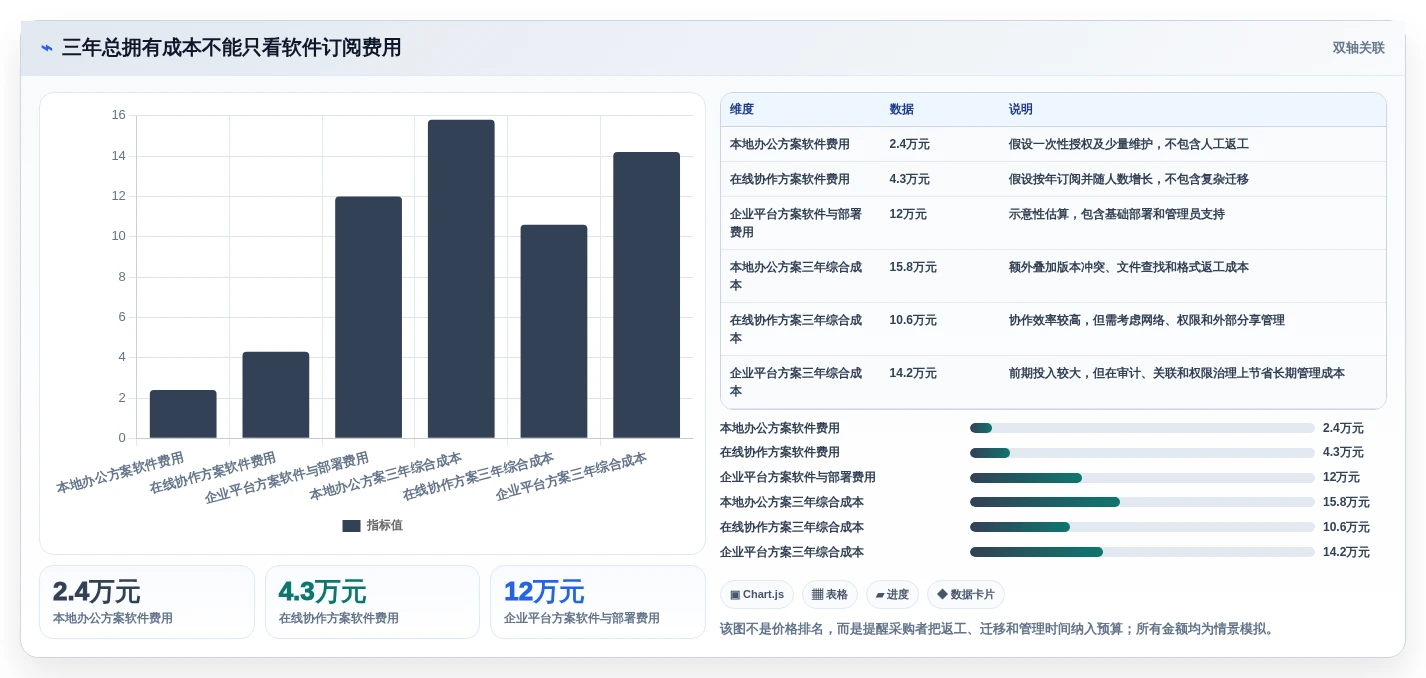Click table cell 本地办公方案软件费用
This screenshot has width=1426, height=678.
790,144
